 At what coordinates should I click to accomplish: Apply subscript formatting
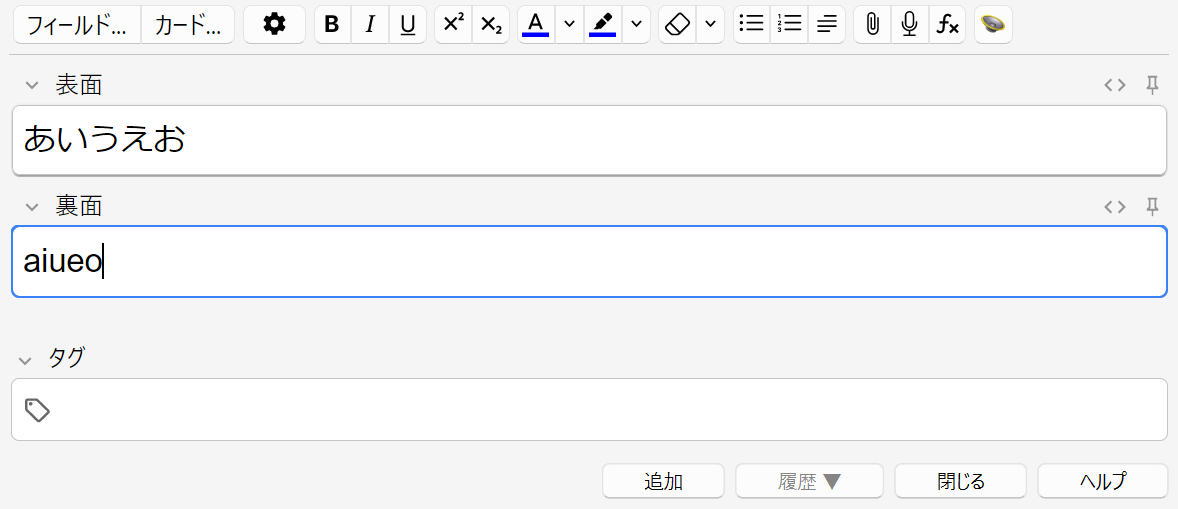pyautogui.click(x=490, y=25)
